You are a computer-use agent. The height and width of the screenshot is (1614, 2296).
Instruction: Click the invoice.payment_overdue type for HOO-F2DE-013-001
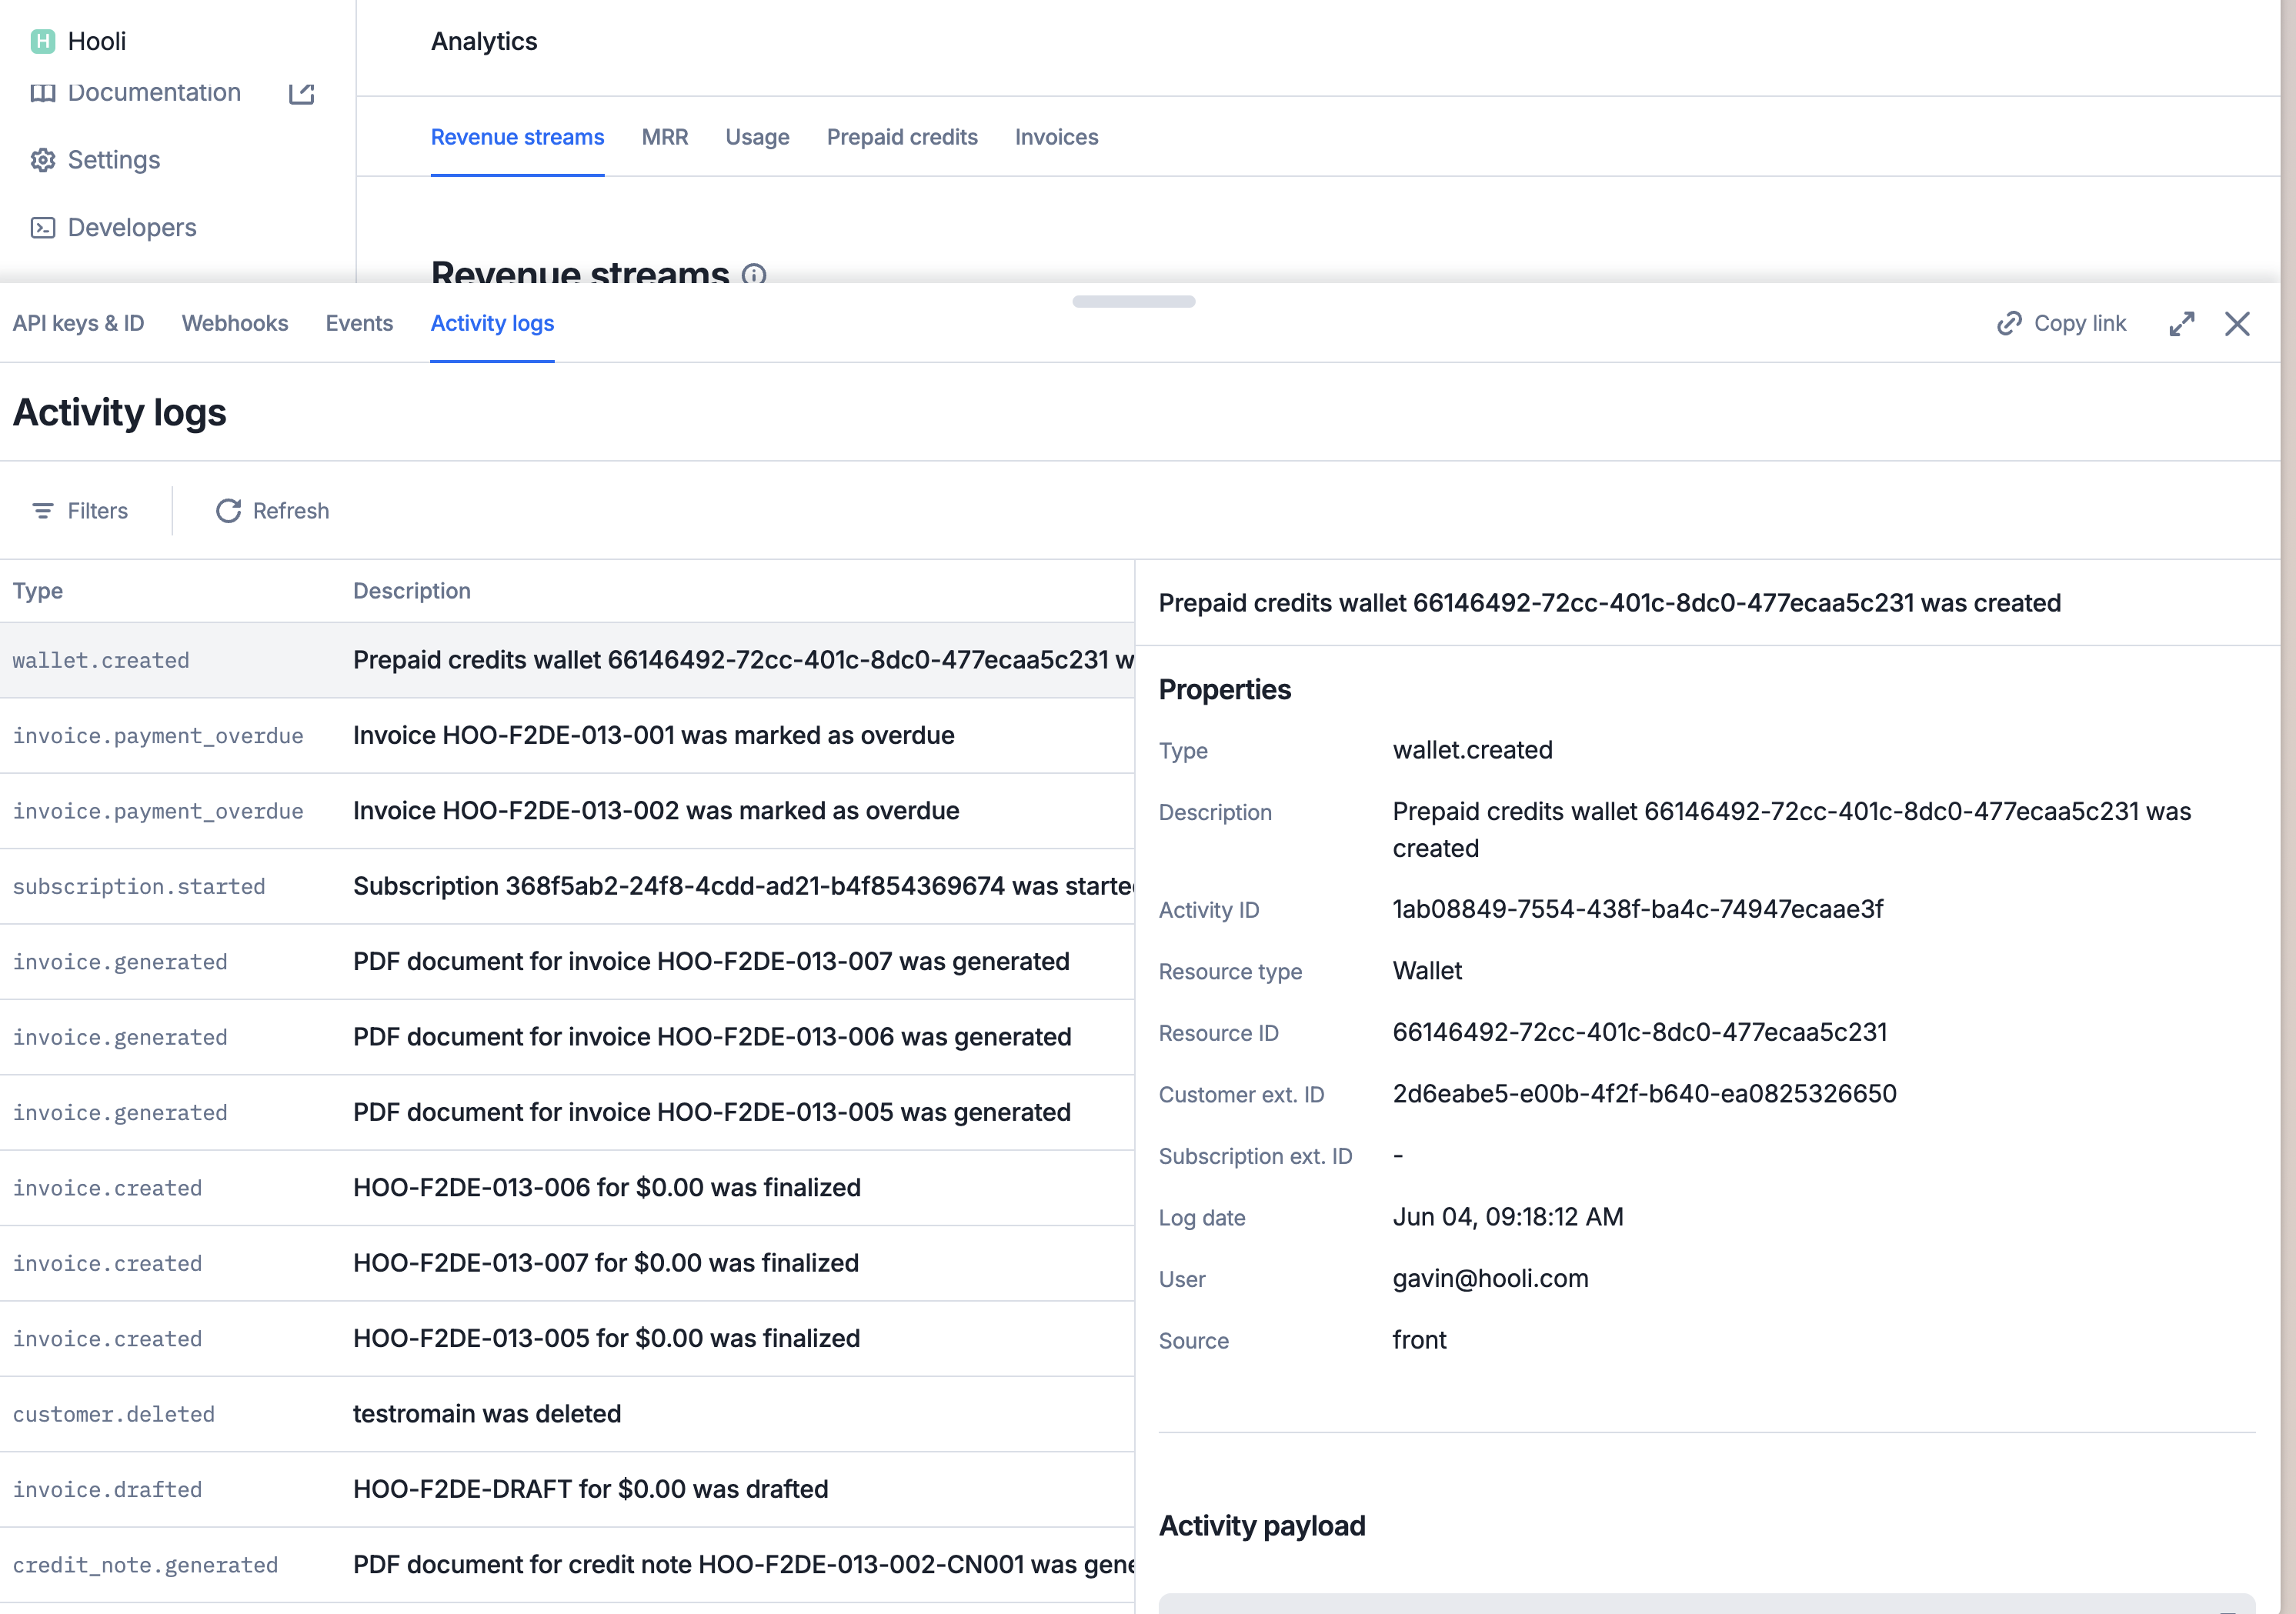click(158, 736)
